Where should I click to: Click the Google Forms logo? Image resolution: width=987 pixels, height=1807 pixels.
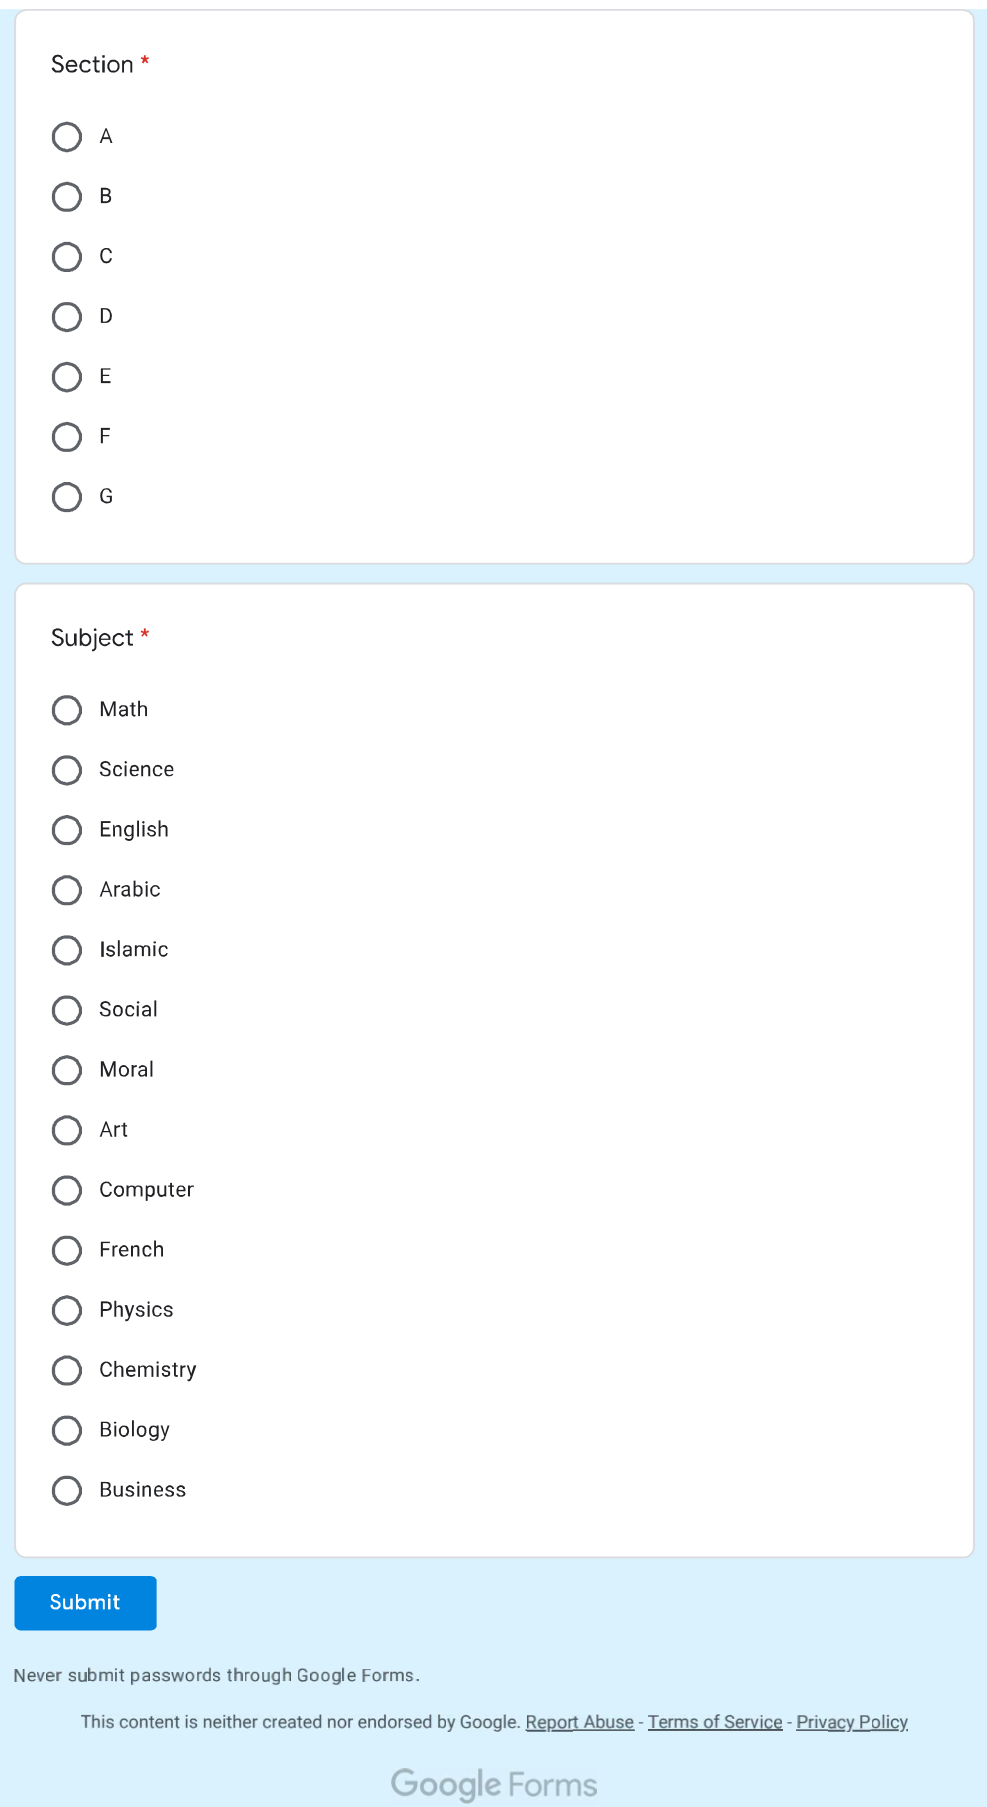(494, 1784)
